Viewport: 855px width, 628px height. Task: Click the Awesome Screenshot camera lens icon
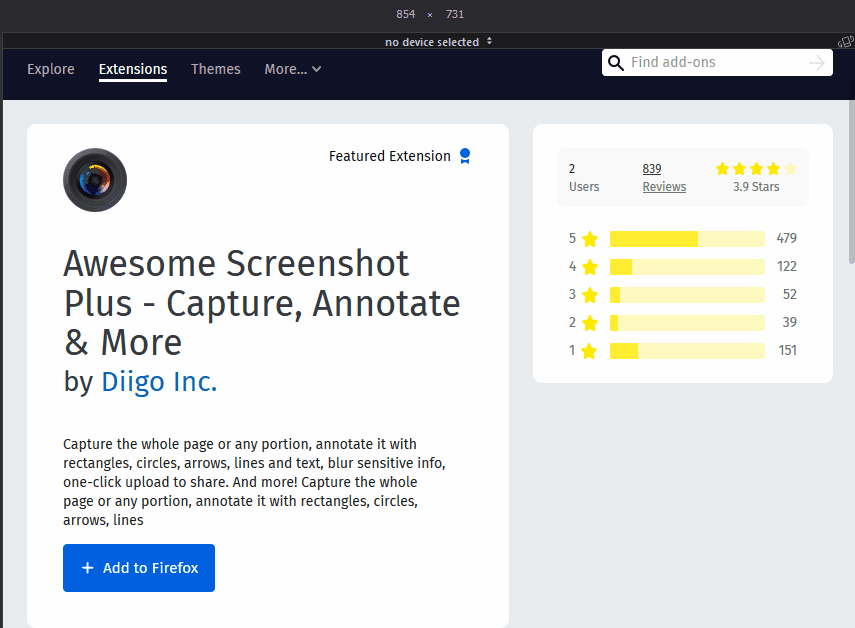95,180
